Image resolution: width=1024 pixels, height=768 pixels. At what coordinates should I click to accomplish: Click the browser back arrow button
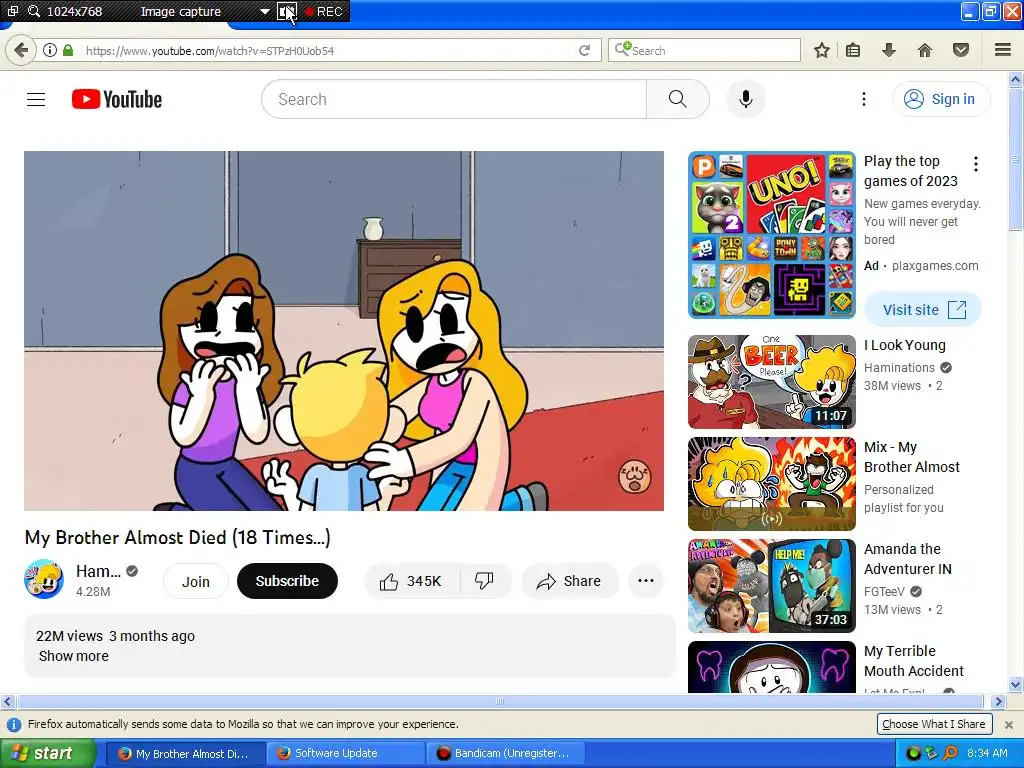click(21, 50)
